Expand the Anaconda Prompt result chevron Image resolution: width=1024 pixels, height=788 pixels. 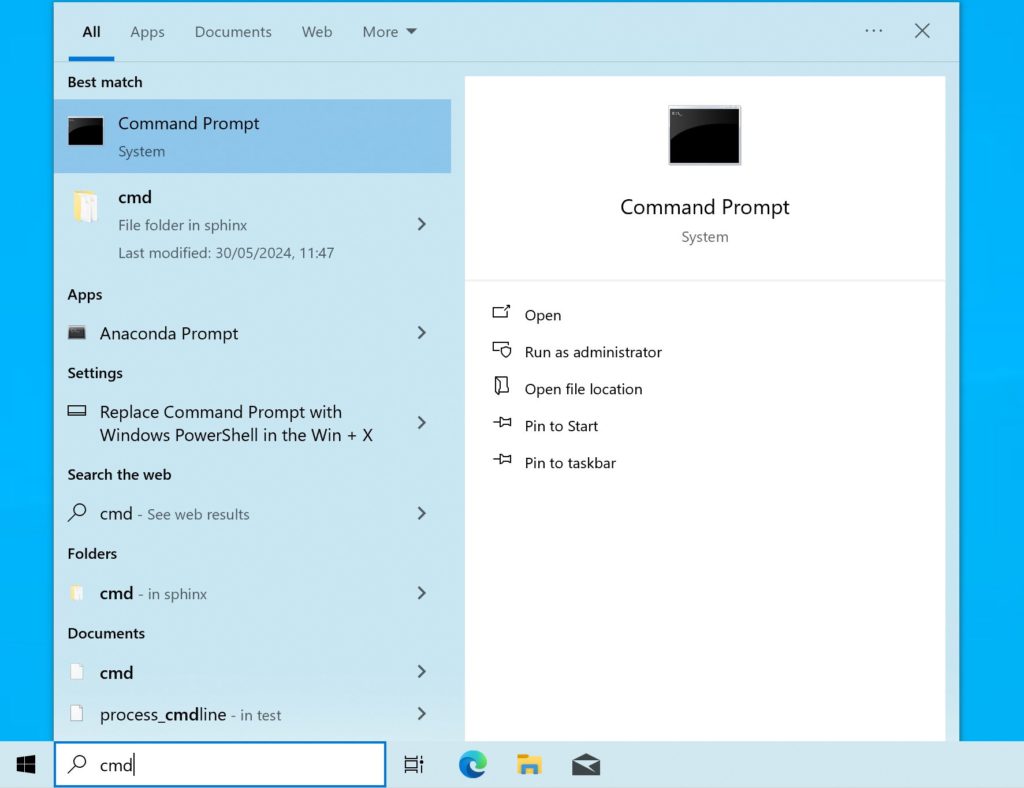(421, 333)
